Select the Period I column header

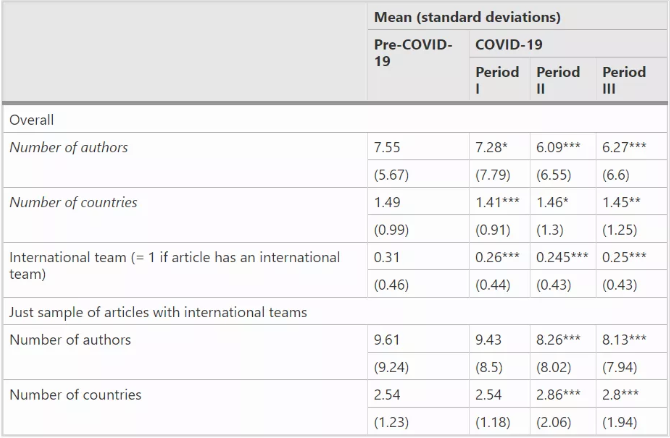coord(497,80)
